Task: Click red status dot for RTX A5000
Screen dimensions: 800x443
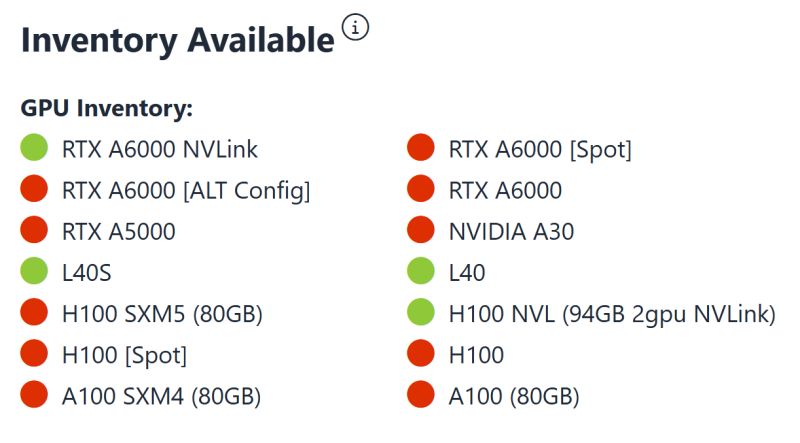Action: pos(34,231)
